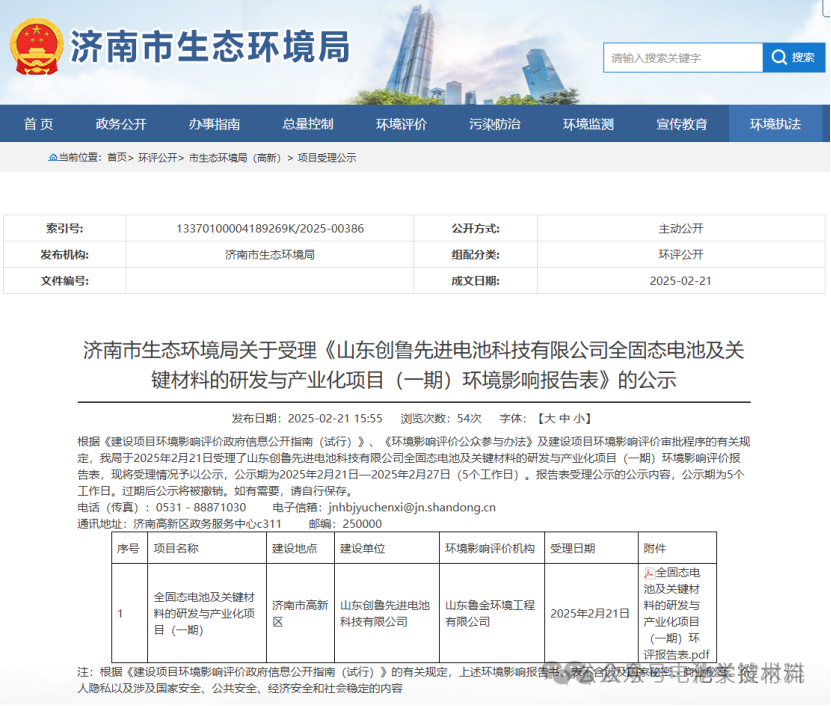The width and height of the screenshot is (831, 706).
Task: Focus the search keyword input field
Action: tap(683, 57)
